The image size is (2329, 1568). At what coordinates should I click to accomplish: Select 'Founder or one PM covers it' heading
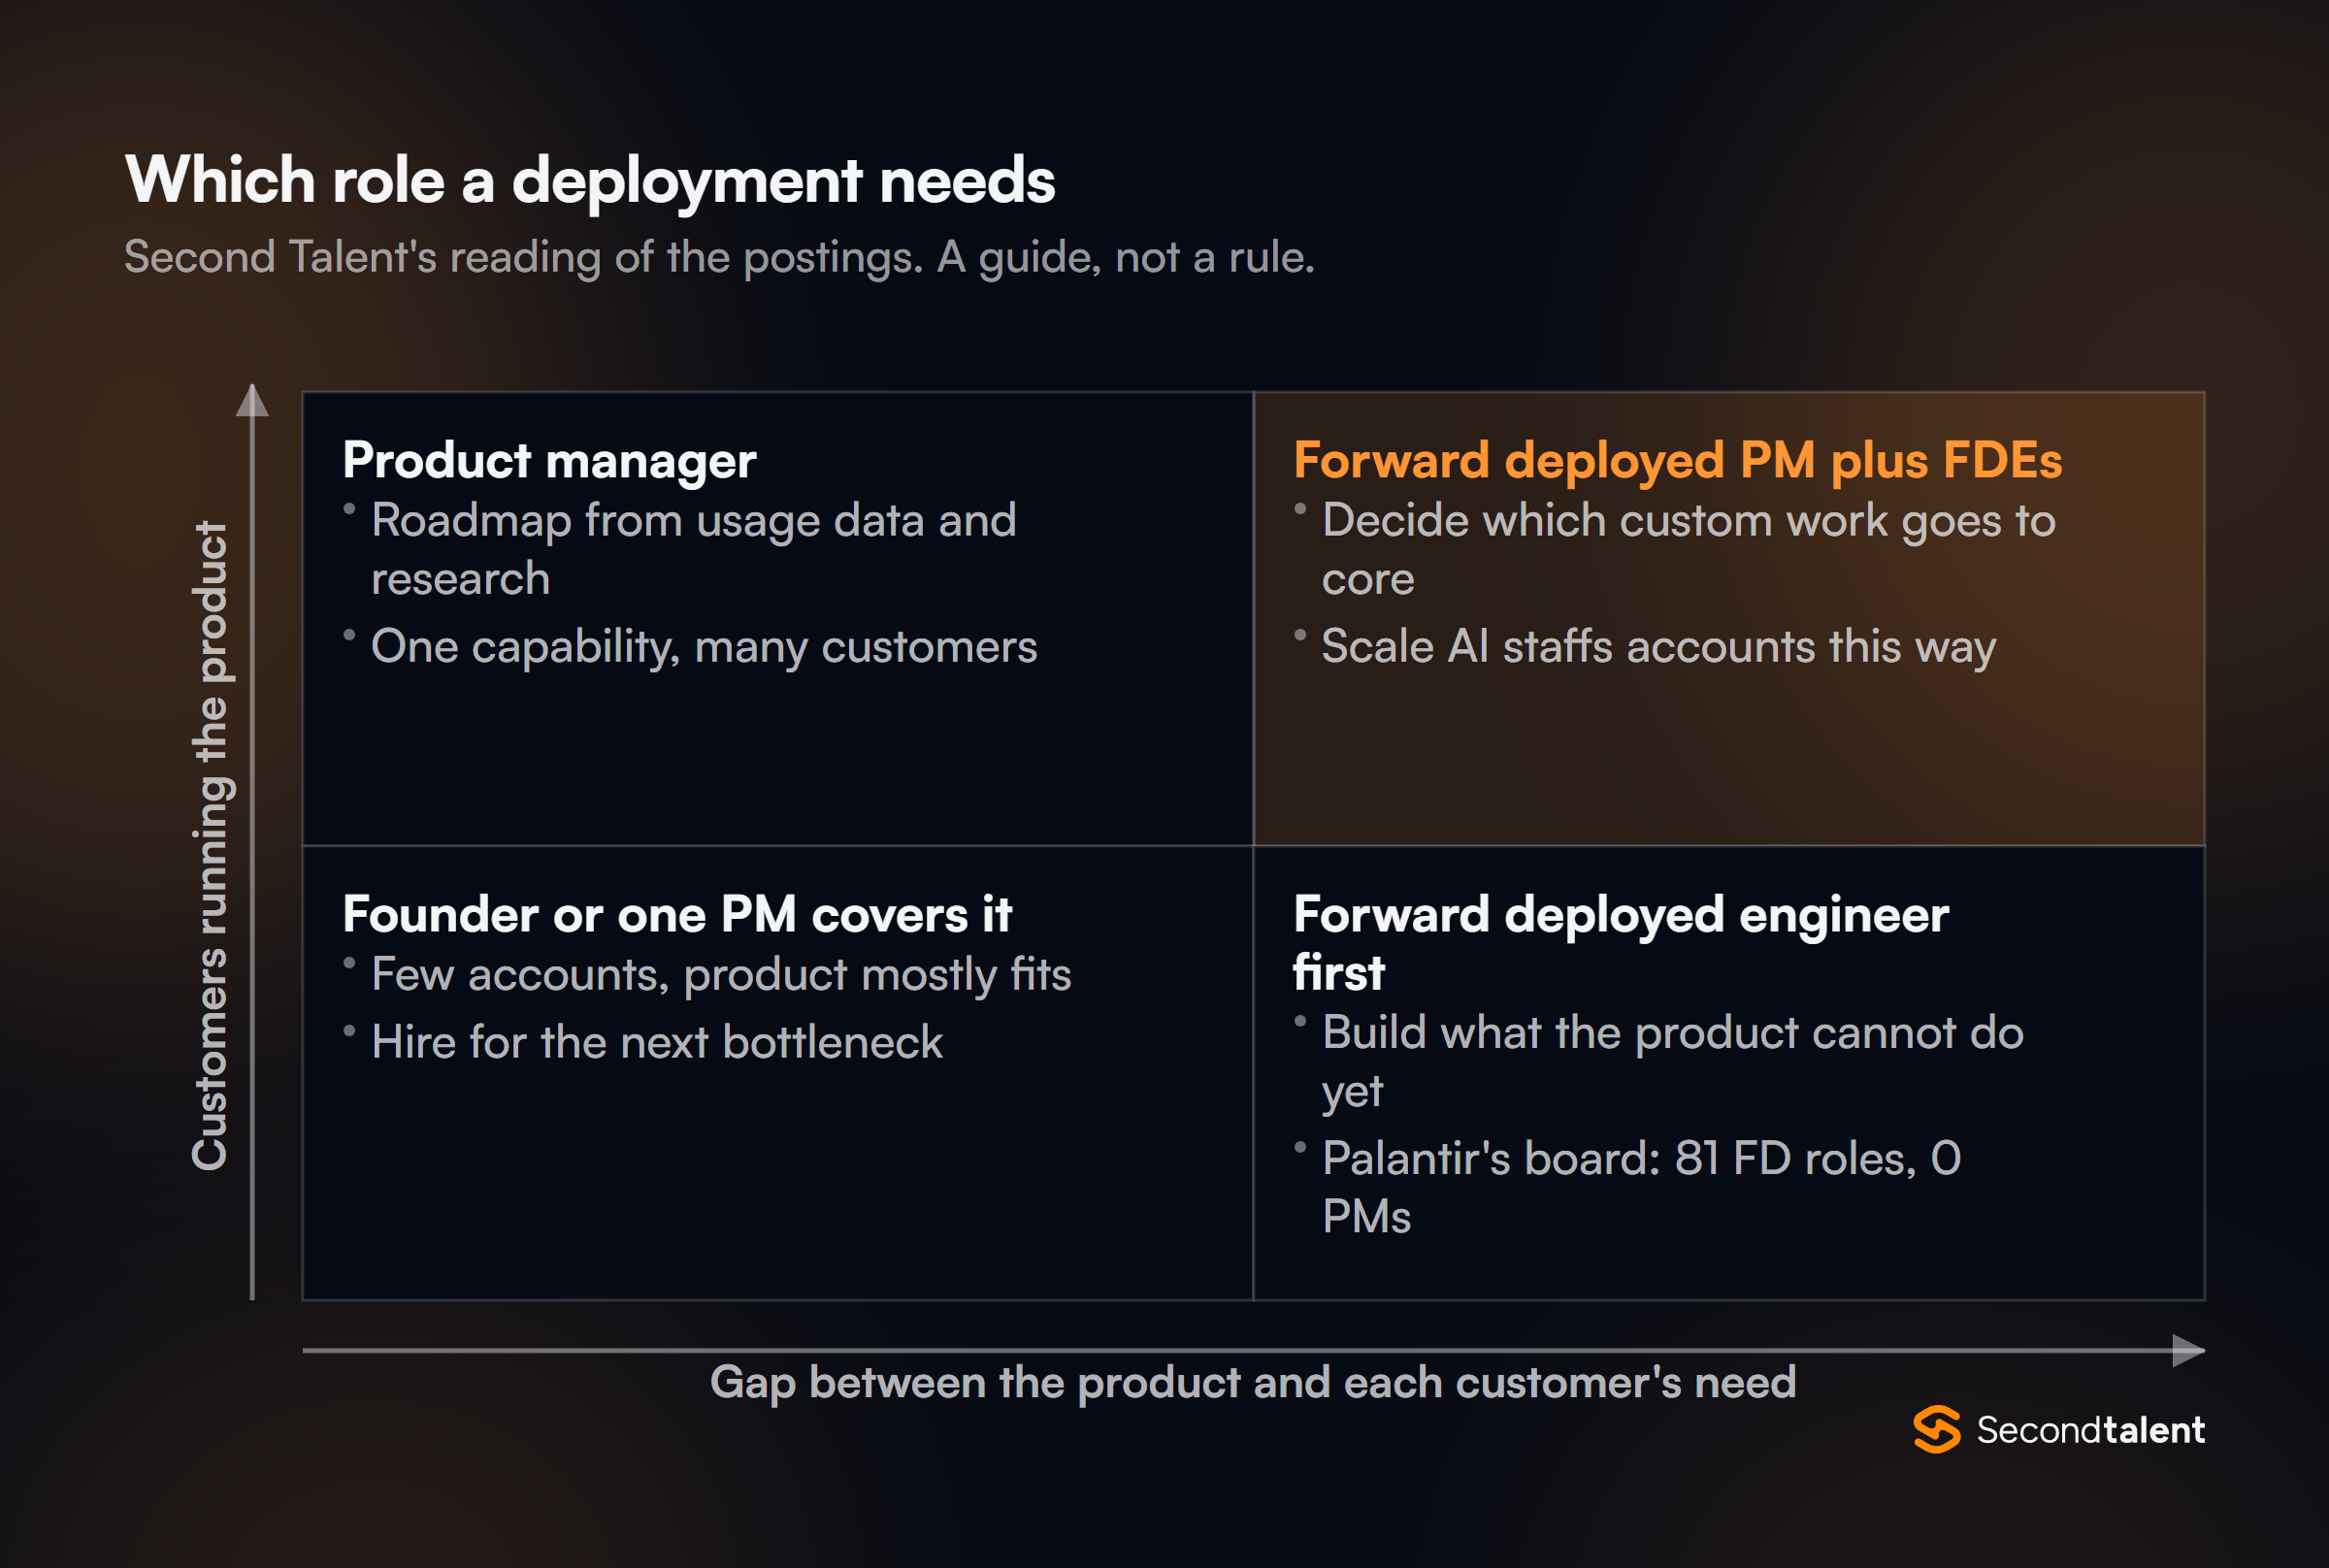coord(677,914)
